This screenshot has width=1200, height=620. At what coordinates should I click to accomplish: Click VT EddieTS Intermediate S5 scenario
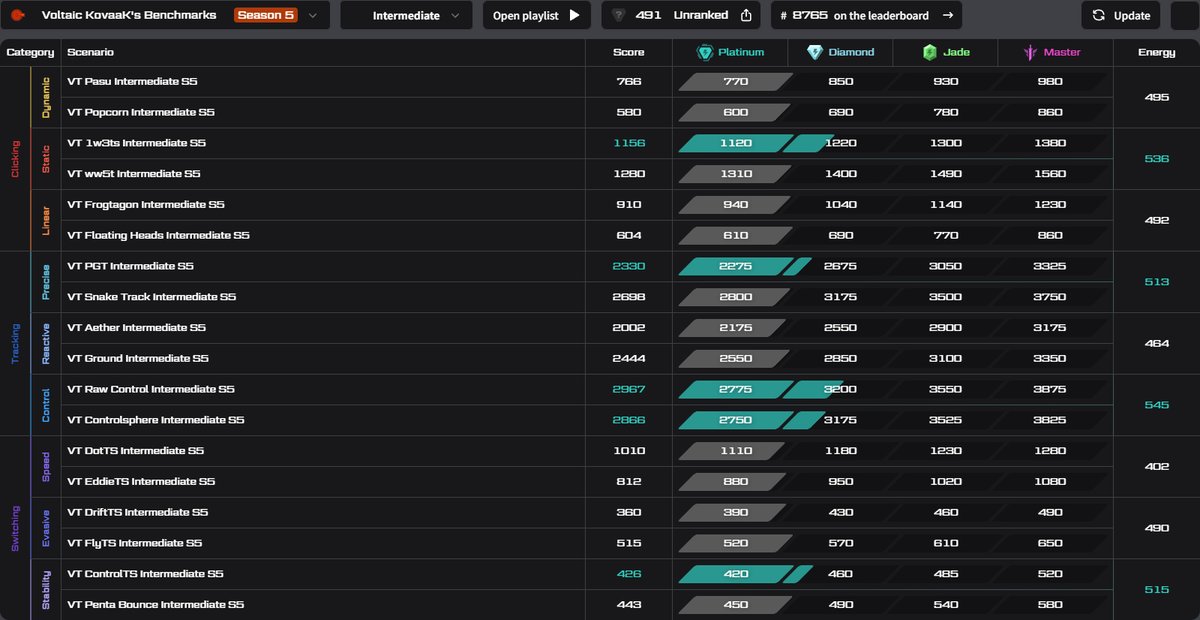coord(141,481)
